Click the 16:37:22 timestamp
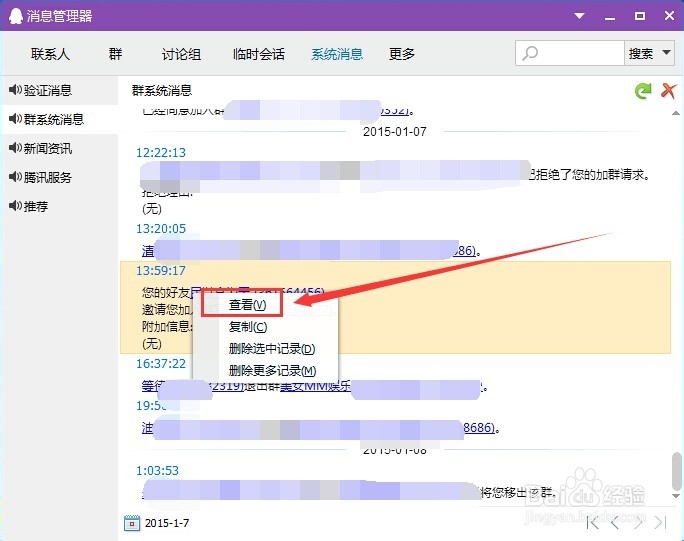Screen dimensions: 684x541 point(161,363)
